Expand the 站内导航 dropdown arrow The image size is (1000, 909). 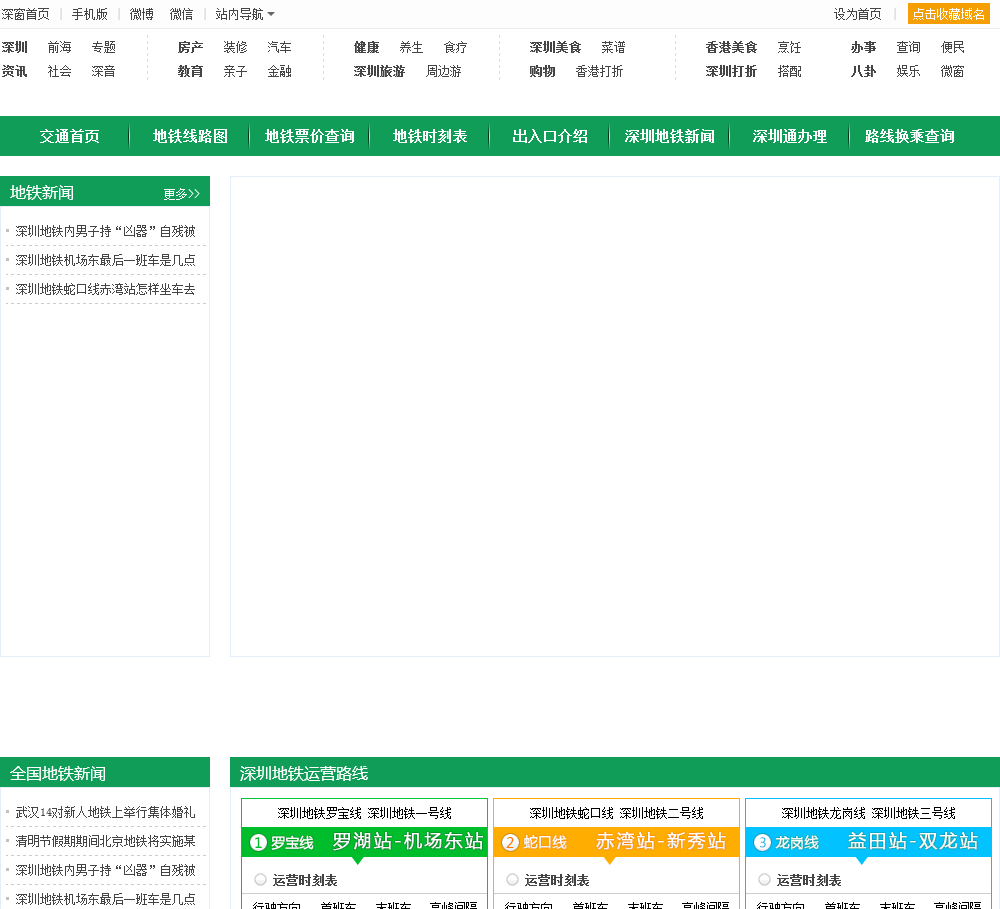click(x=271, y=14)
